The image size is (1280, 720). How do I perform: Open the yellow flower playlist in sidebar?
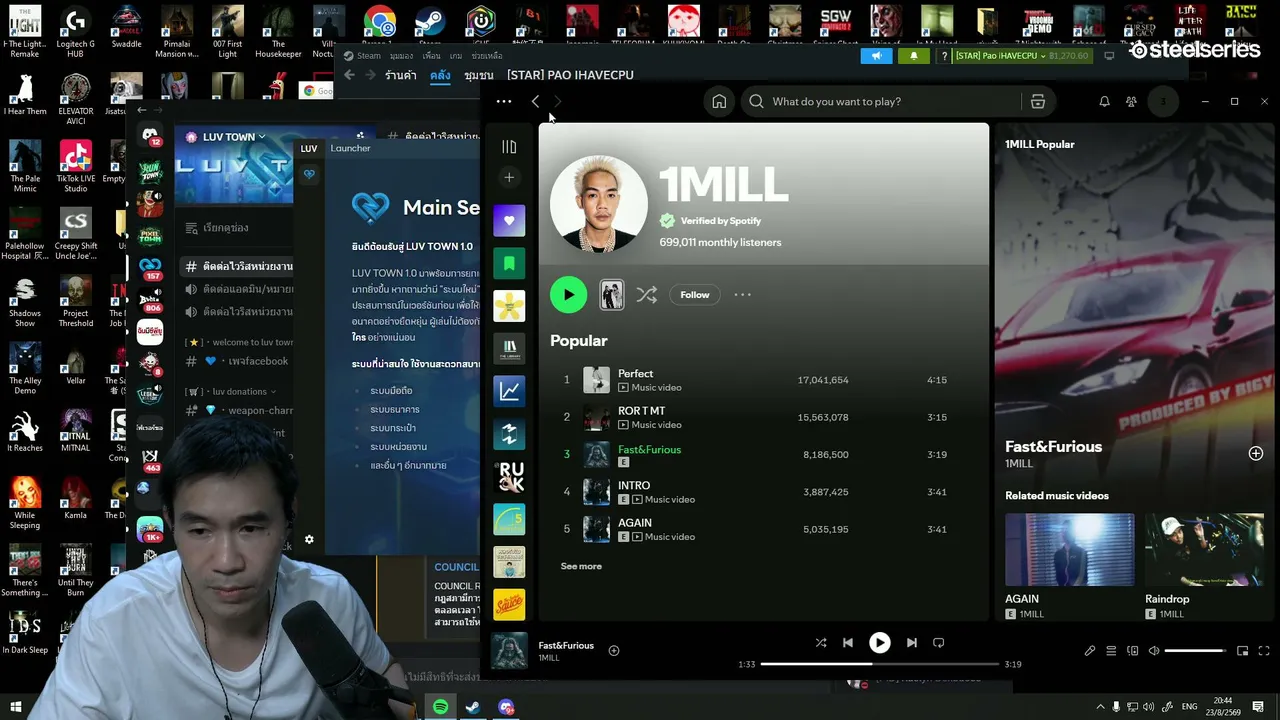(x=509, y=306)
